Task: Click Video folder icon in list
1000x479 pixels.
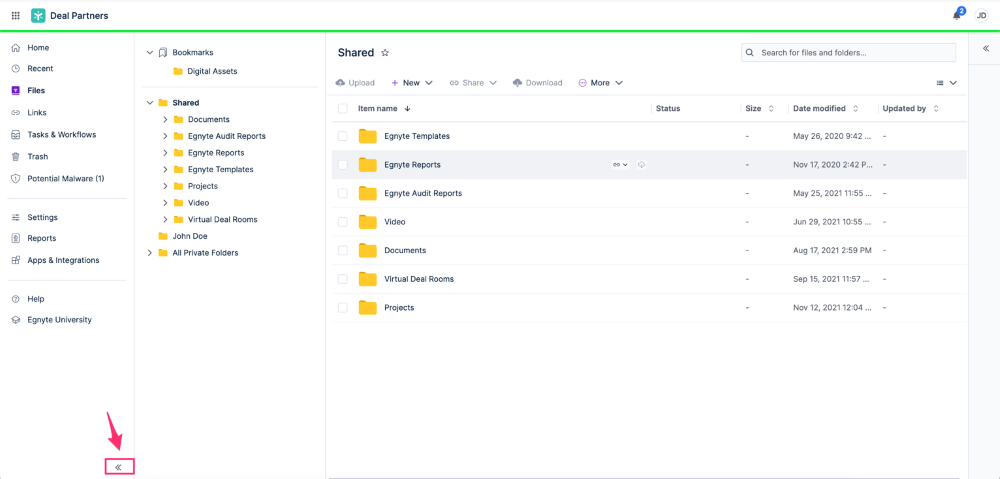Action: click(x=368, y=222)
